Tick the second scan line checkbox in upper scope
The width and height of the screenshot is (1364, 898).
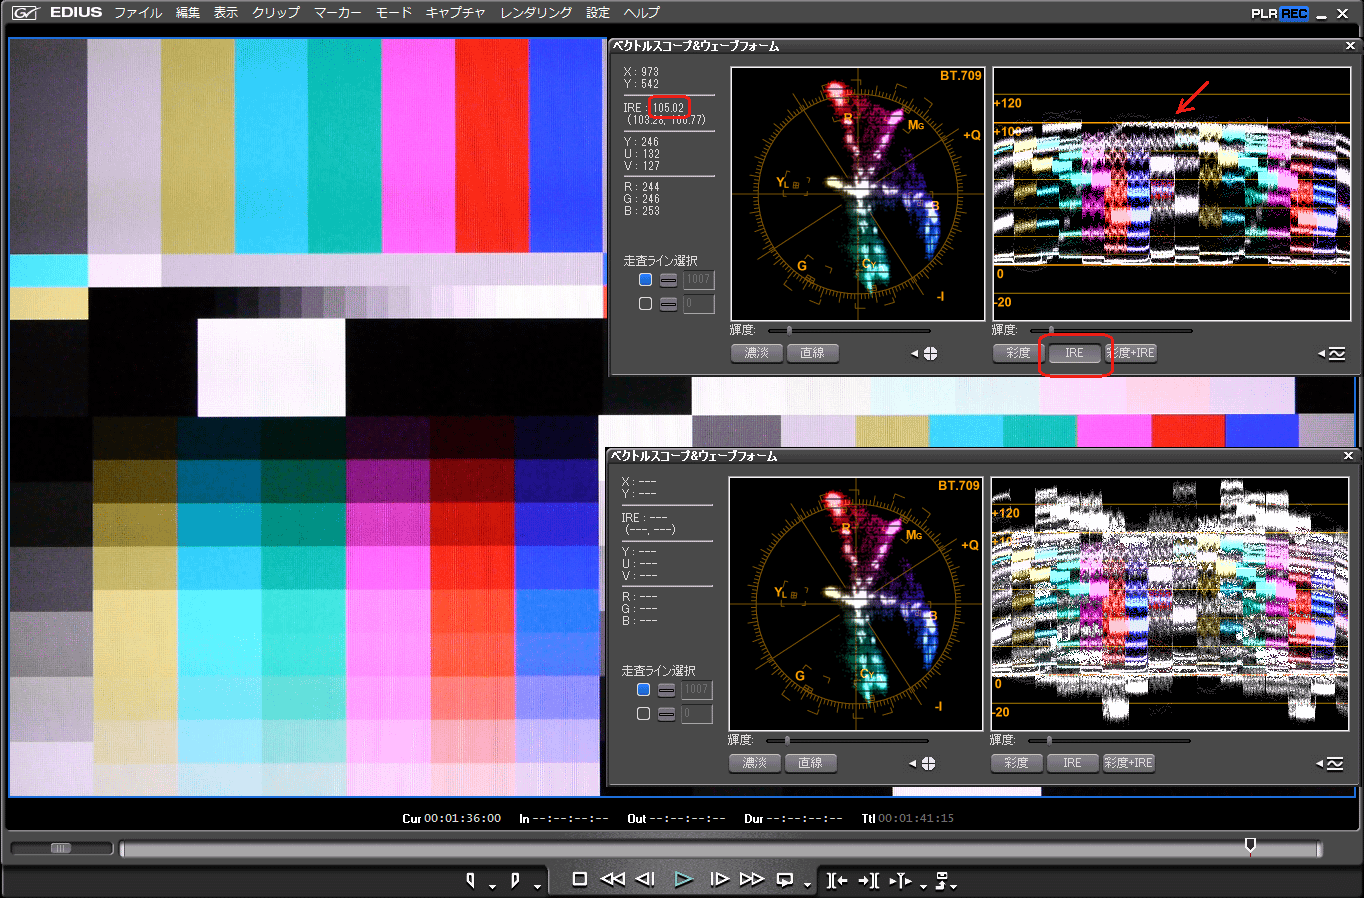pyautogui.click(x=645, y=304)
